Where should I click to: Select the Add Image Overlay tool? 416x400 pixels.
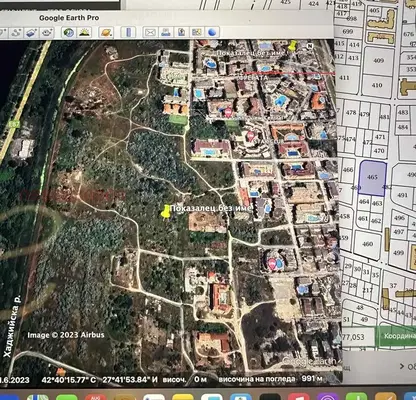tap(31, 32)
